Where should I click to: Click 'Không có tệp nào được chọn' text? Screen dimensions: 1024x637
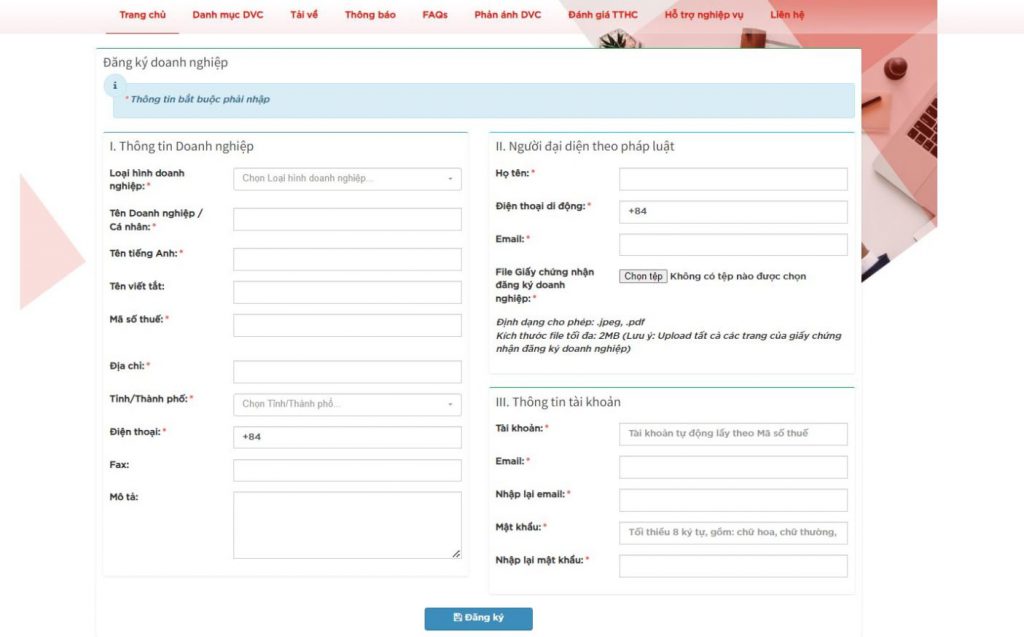point(738,276)
